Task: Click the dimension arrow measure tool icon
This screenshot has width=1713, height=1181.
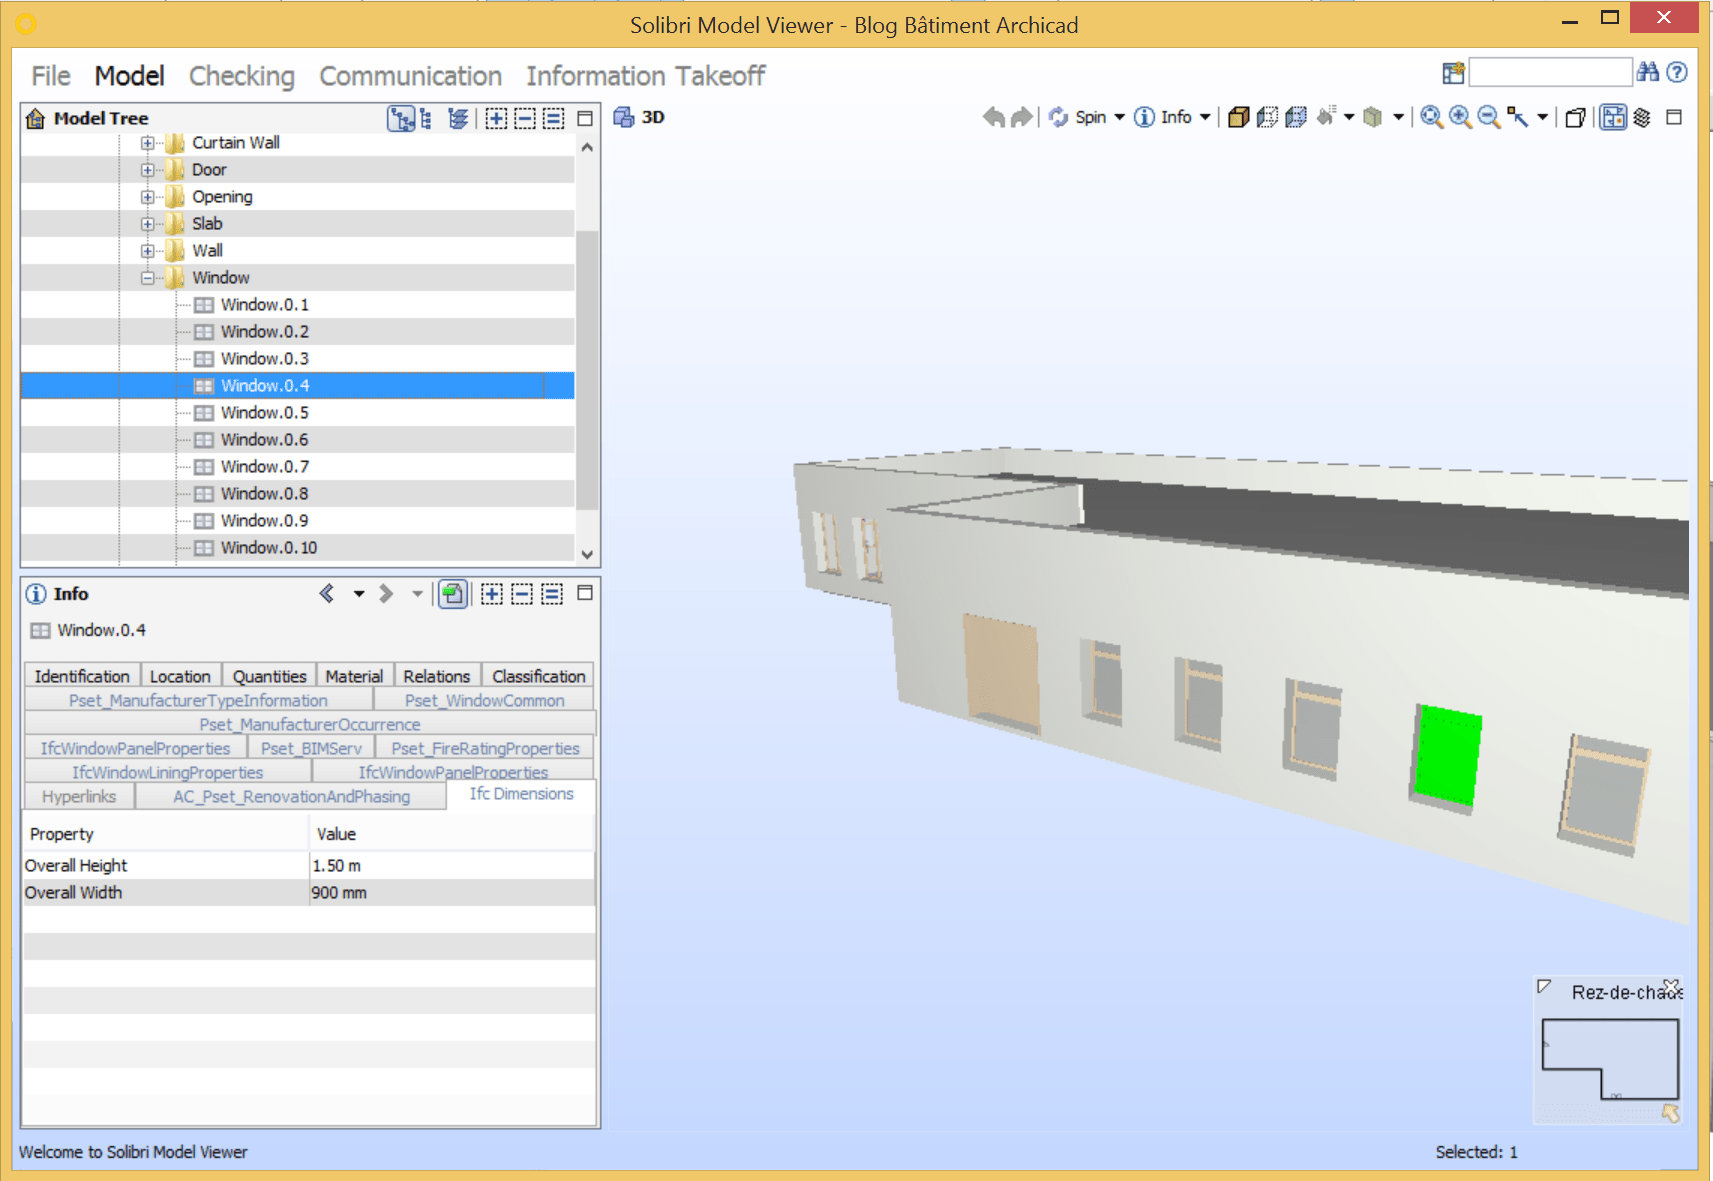Action: (1518, 117)
